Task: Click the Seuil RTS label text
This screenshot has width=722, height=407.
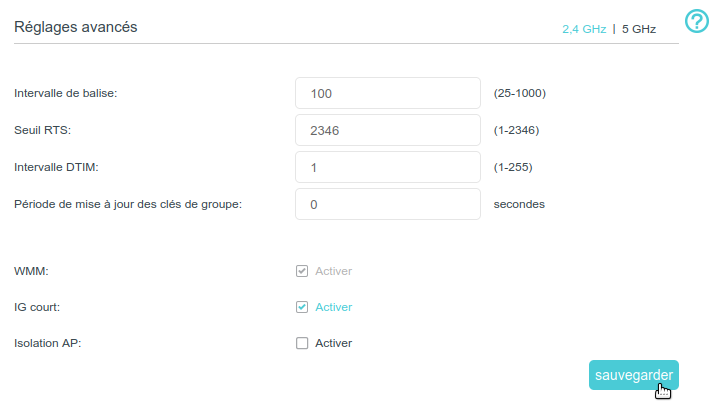Action: point(43,130)
